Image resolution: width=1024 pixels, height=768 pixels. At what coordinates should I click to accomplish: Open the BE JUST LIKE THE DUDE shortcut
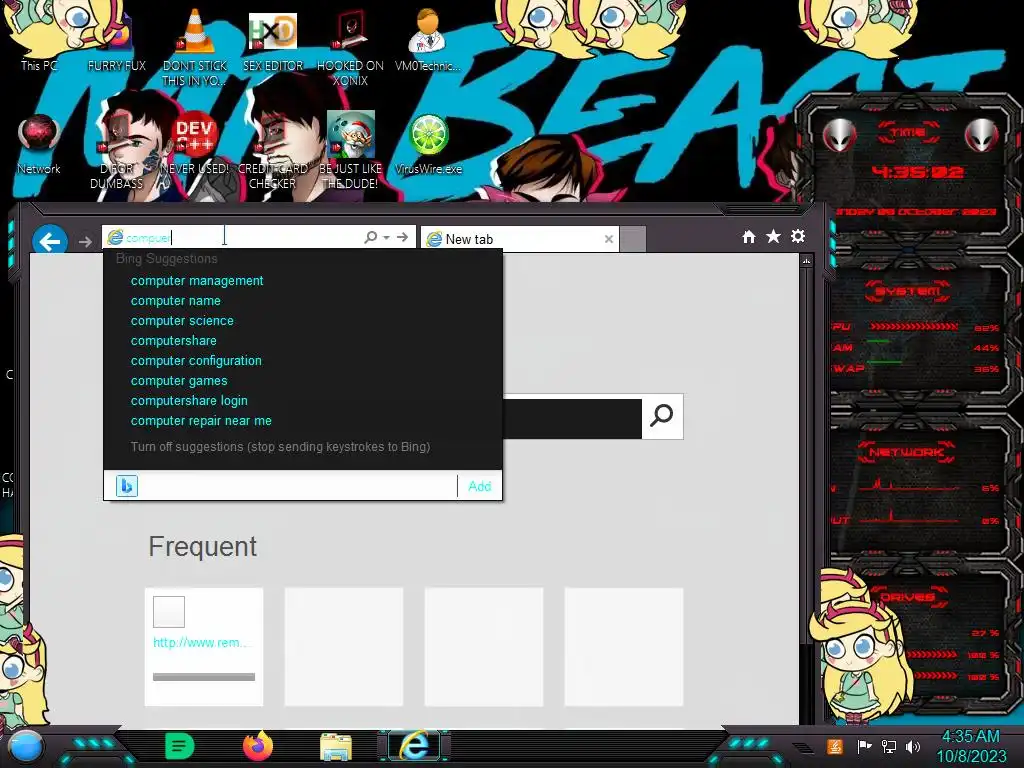click(351, 150)
